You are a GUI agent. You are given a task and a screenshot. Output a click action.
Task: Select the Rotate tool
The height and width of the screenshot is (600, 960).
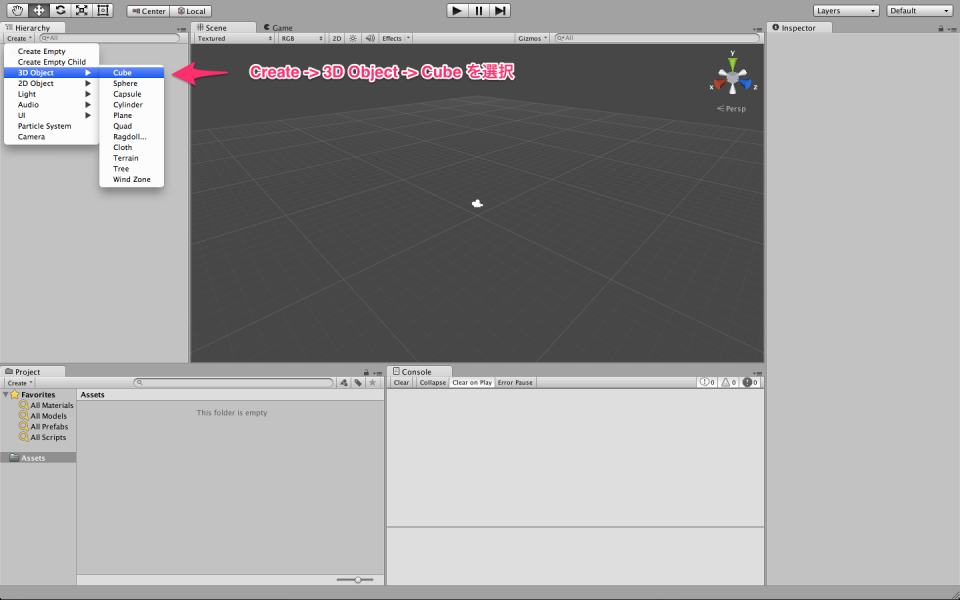point(61,9)
